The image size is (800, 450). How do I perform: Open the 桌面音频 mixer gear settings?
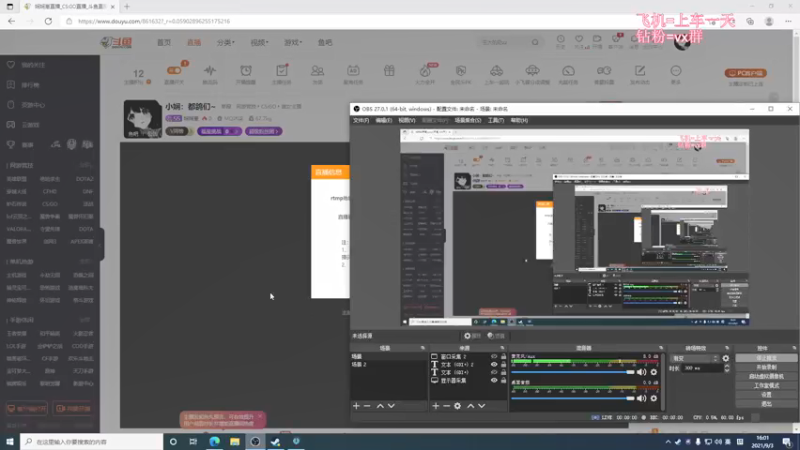[654, 398]
